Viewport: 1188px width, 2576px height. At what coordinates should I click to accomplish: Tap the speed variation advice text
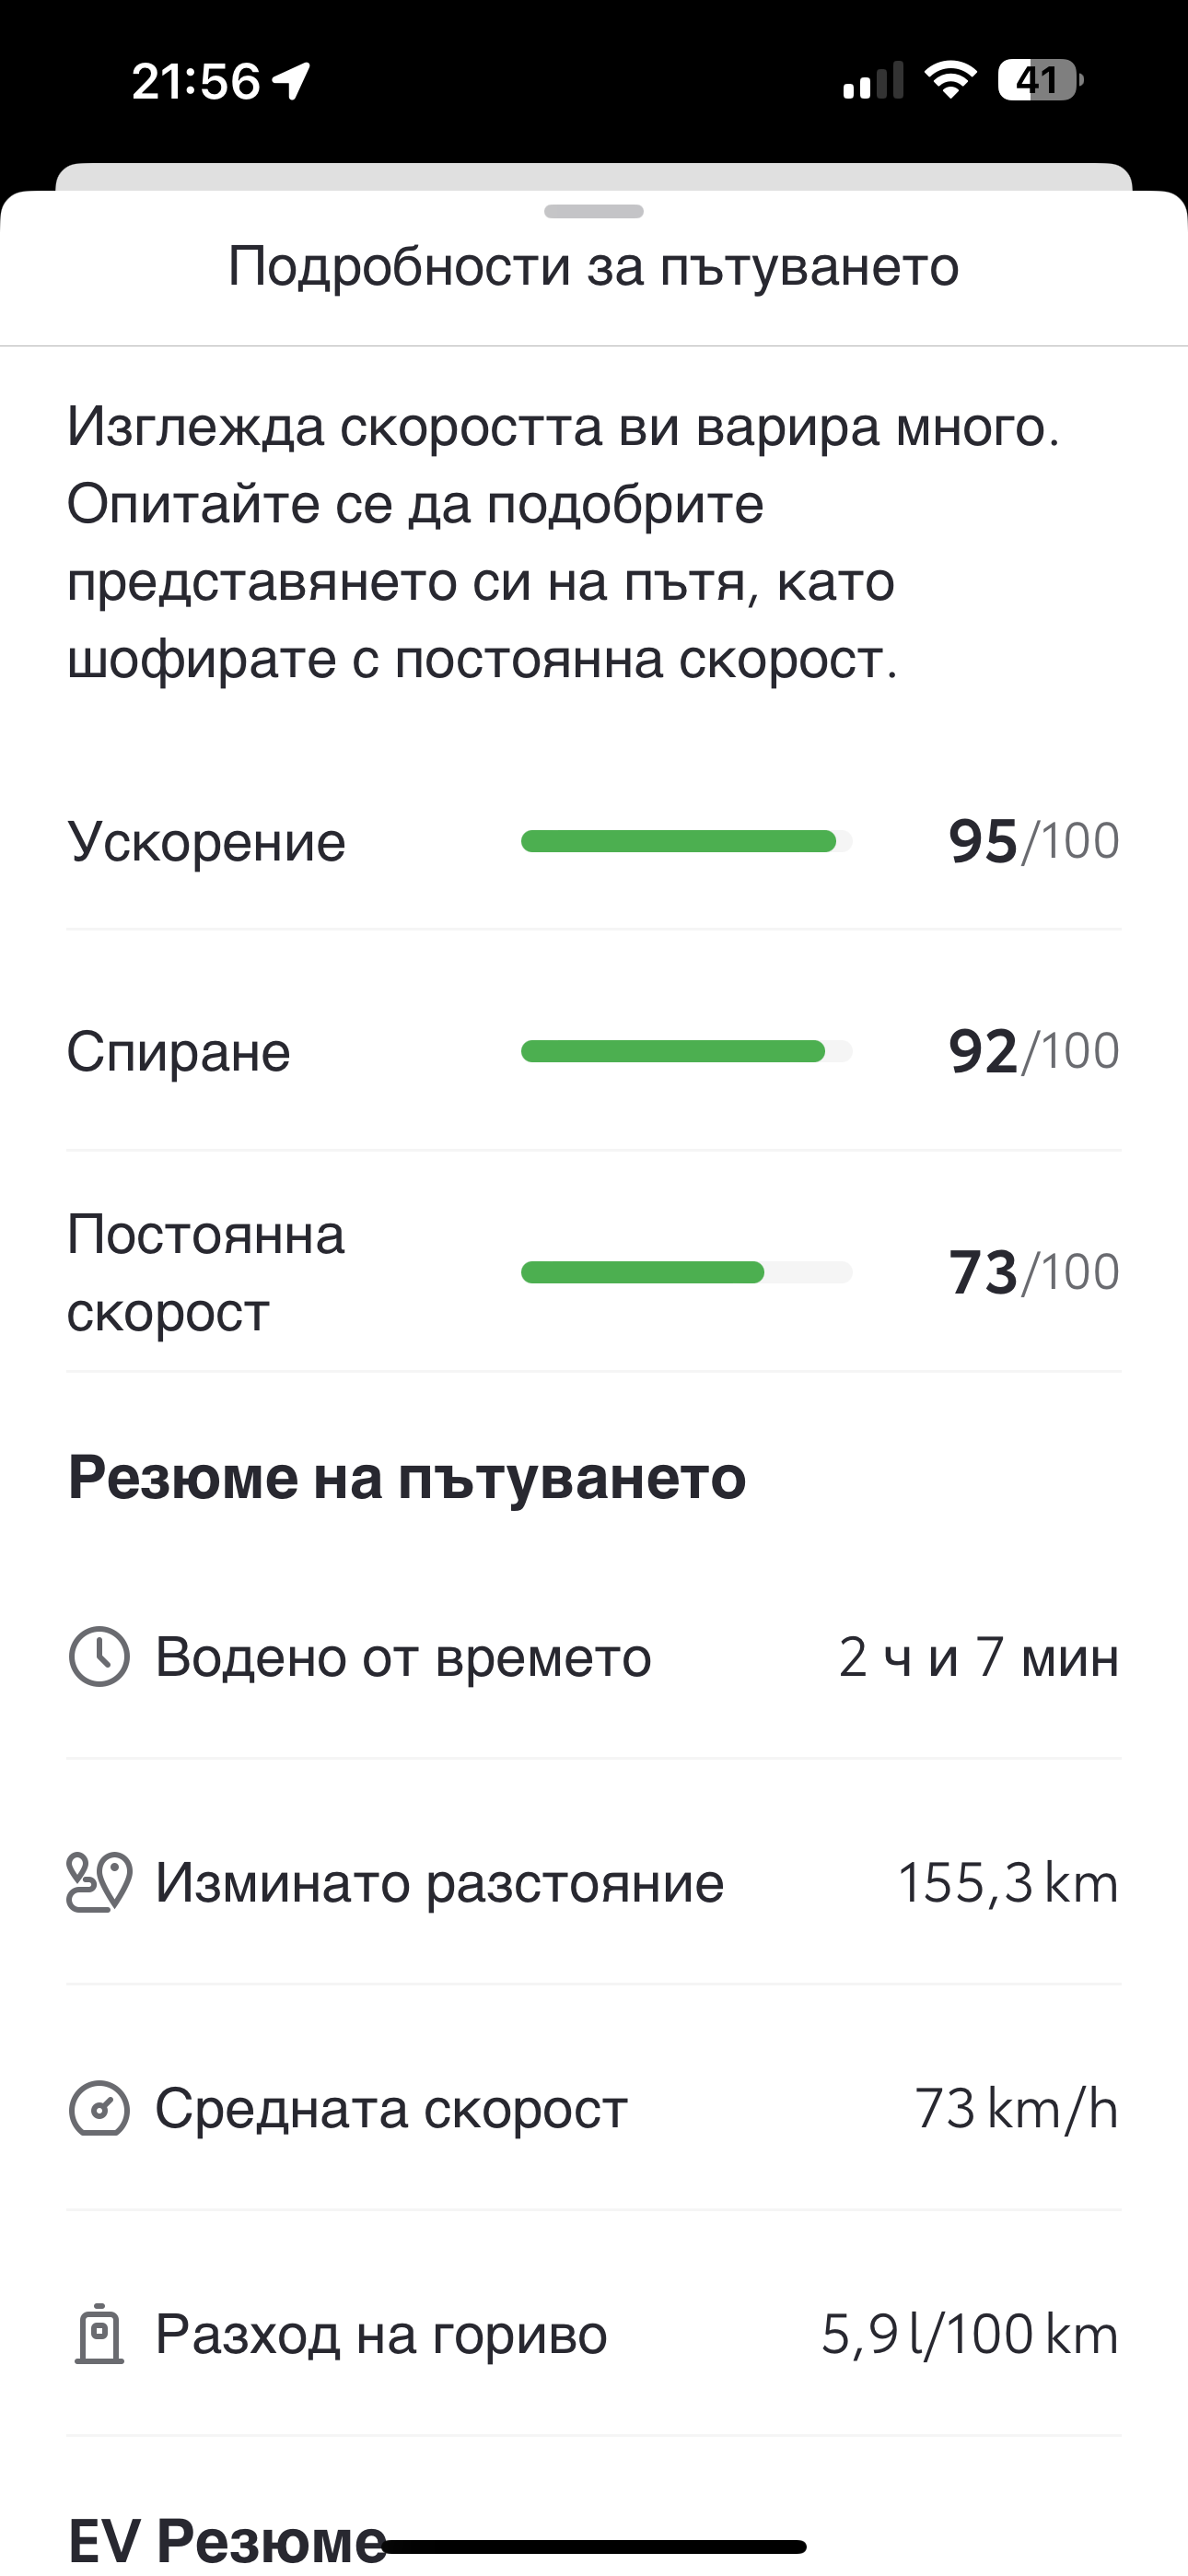point(564,542)
